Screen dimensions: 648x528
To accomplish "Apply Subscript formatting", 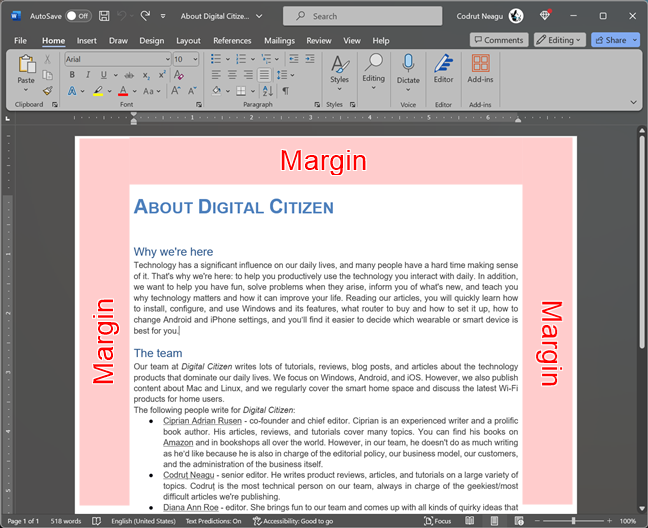I will (146, 75).
